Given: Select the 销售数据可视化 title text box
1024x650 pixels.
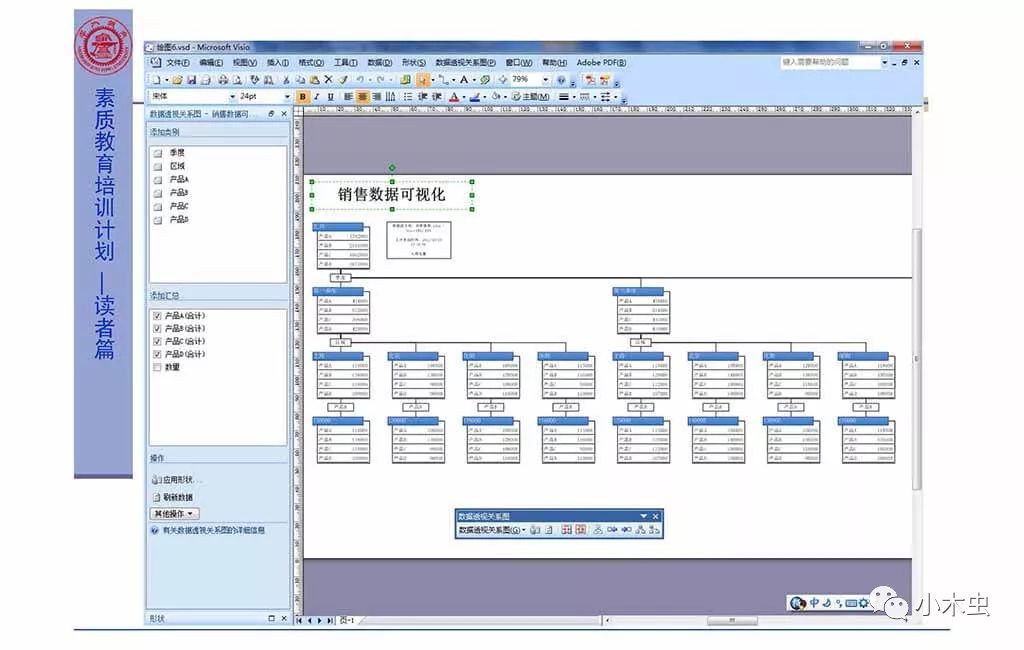Looking at the screenshot, I should [x=392, y=195].
